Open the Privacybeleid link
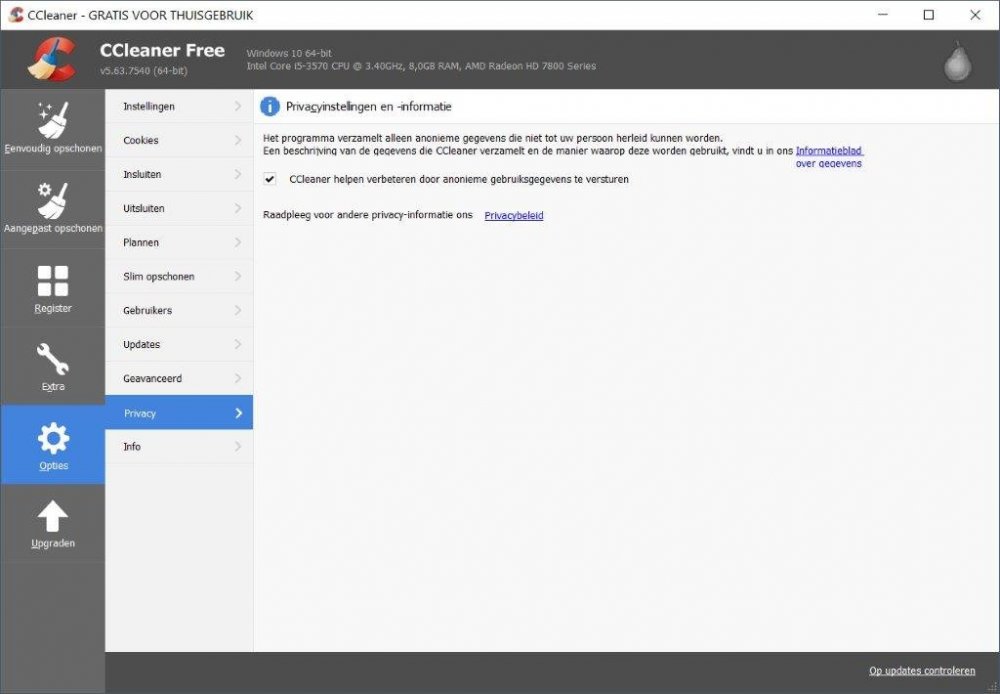 click(x=514, y=215)
